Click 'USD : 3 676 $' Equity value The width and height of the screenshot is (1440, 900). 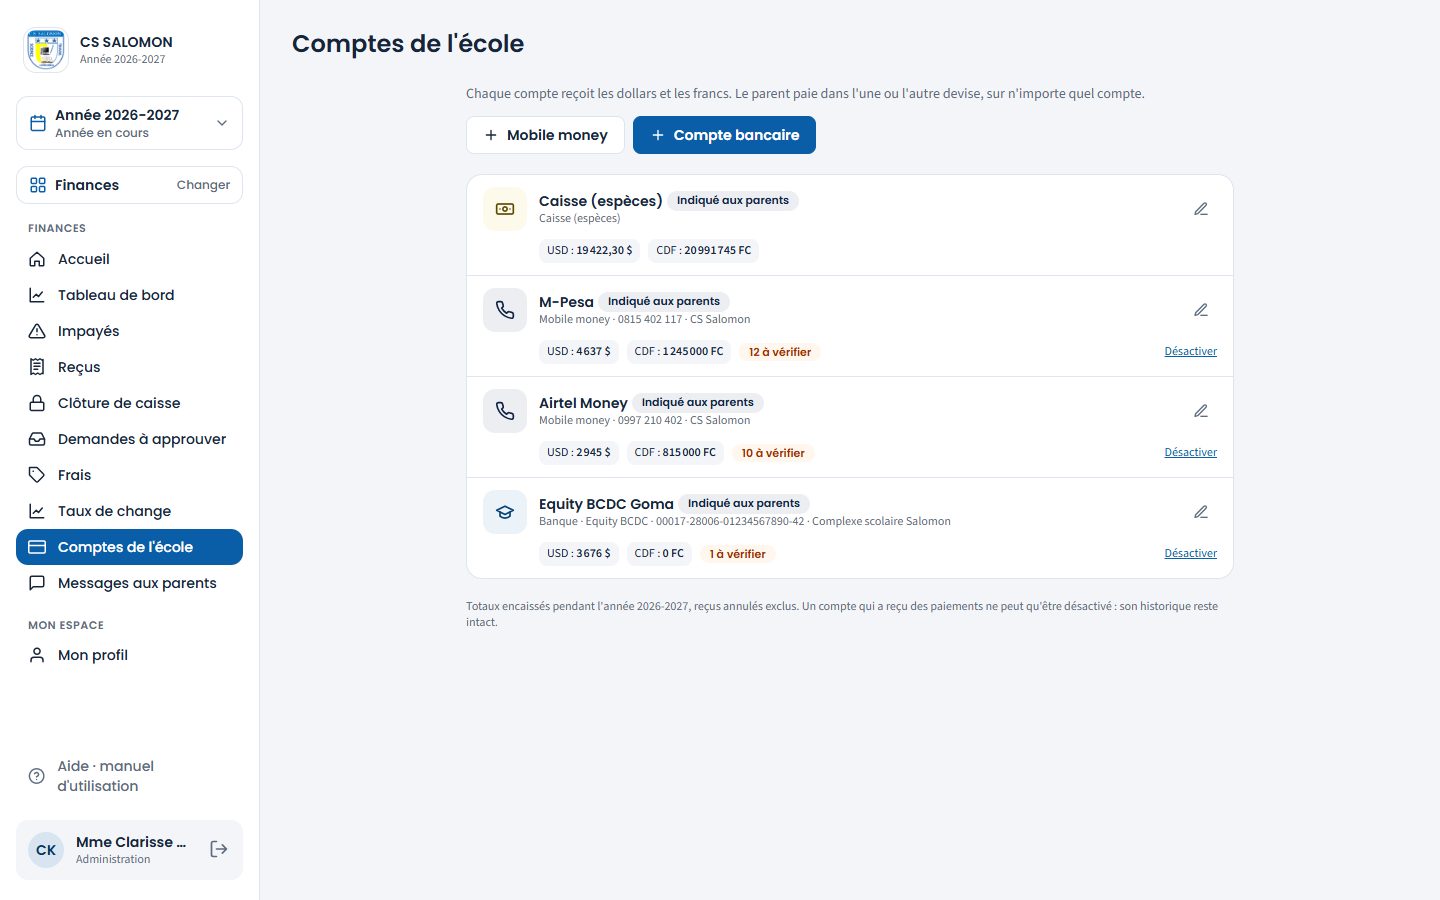tap(579, 553)
